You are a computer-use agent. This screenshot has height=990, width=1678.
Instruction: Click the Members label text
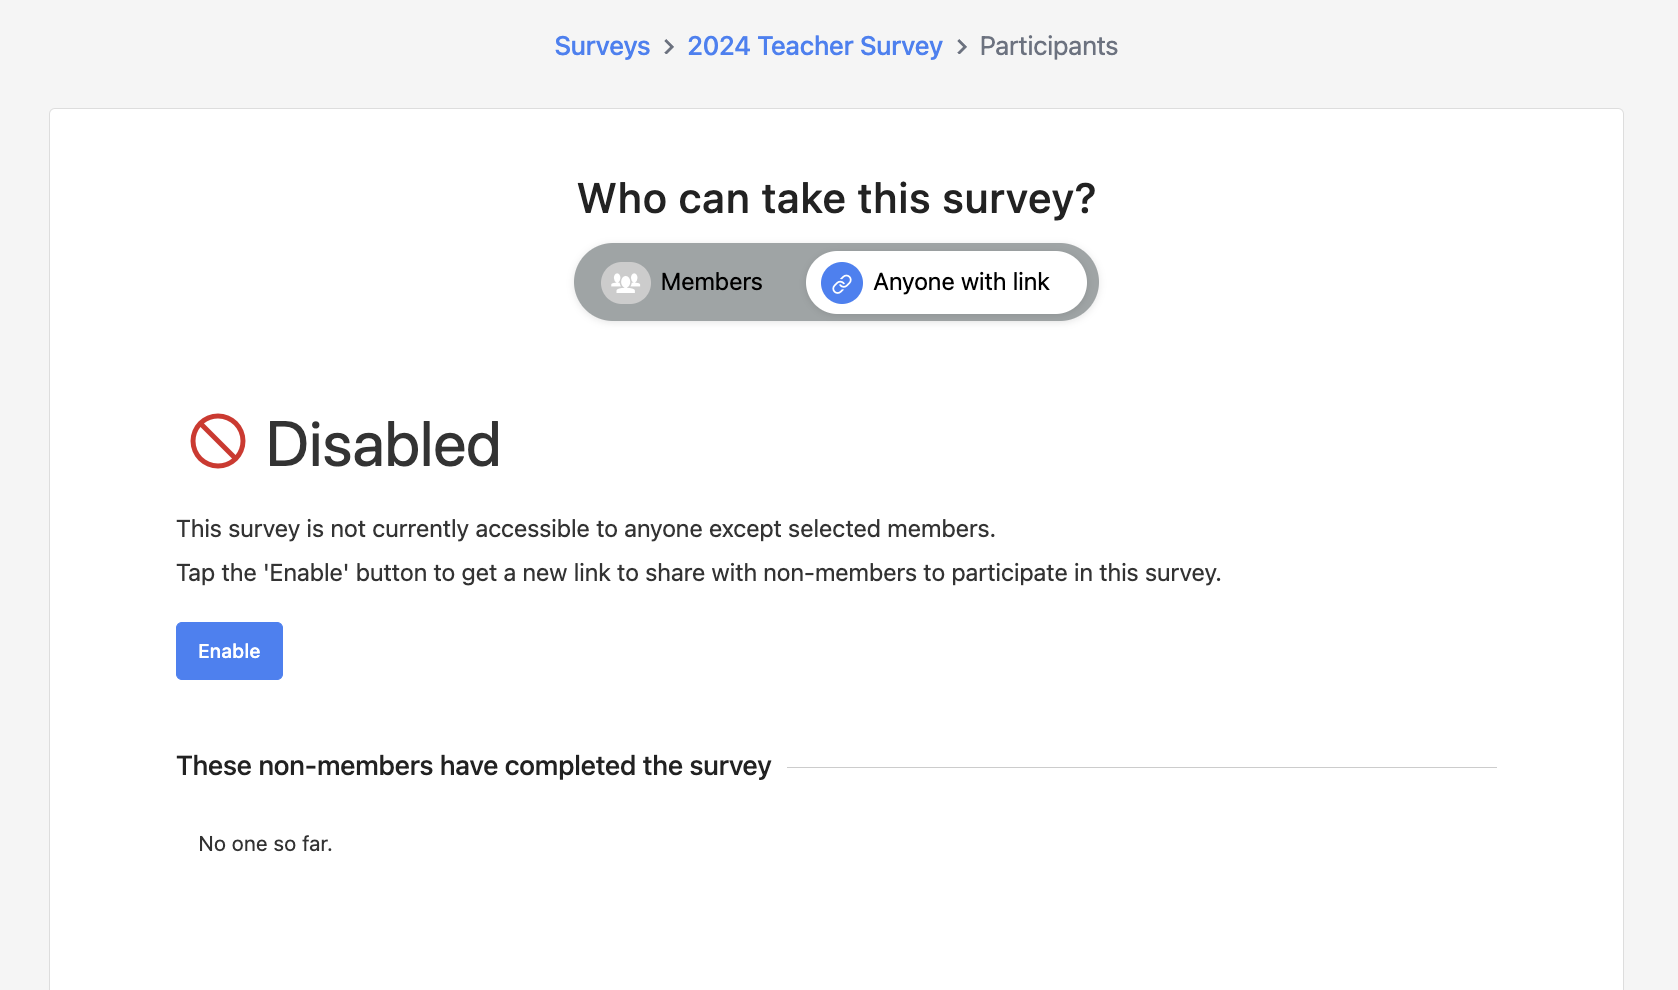[x=711, y=282]
